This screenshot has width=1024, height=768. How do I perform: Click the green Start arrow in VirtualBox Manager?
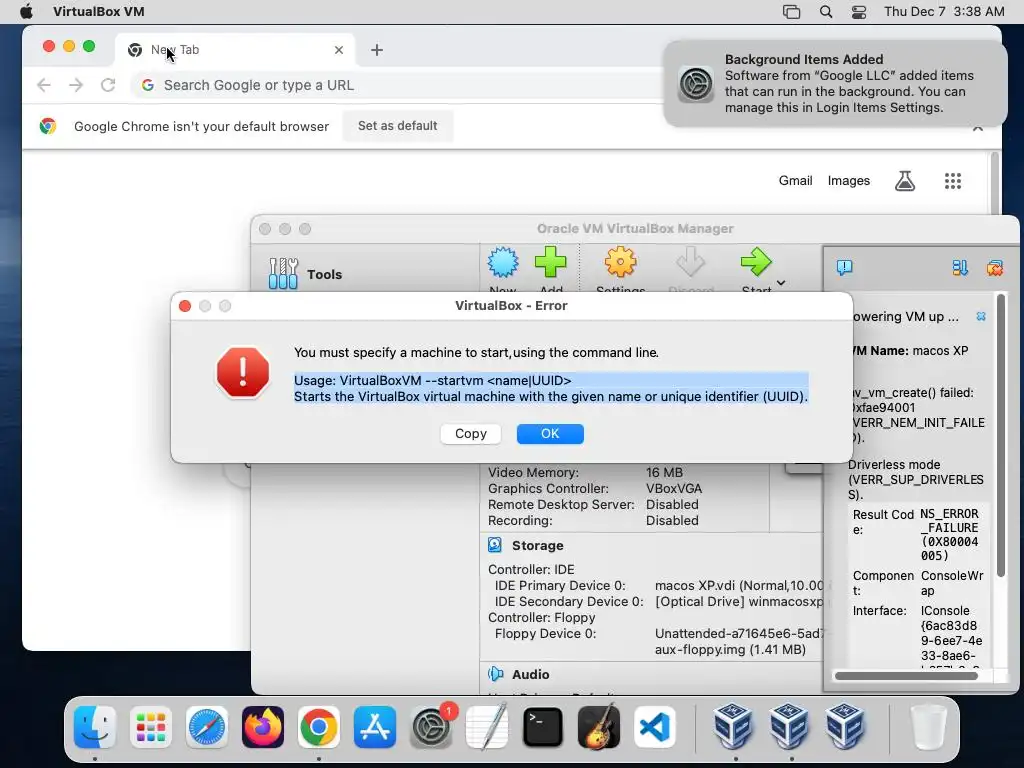pyautogui.click(x=756, y=263)
